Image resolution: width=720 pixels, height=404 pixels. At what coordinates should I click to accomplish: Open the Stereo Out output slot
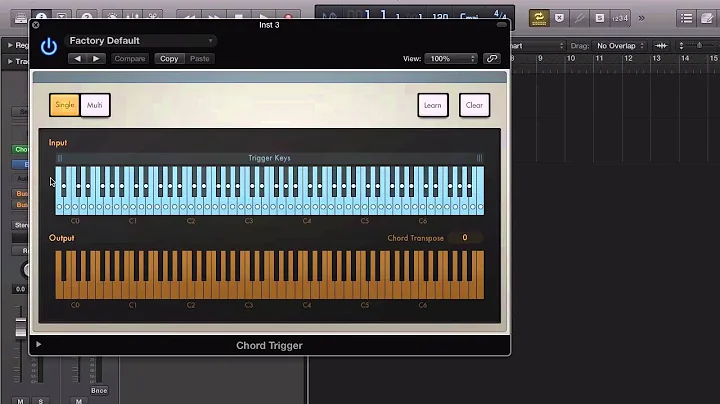21,225
